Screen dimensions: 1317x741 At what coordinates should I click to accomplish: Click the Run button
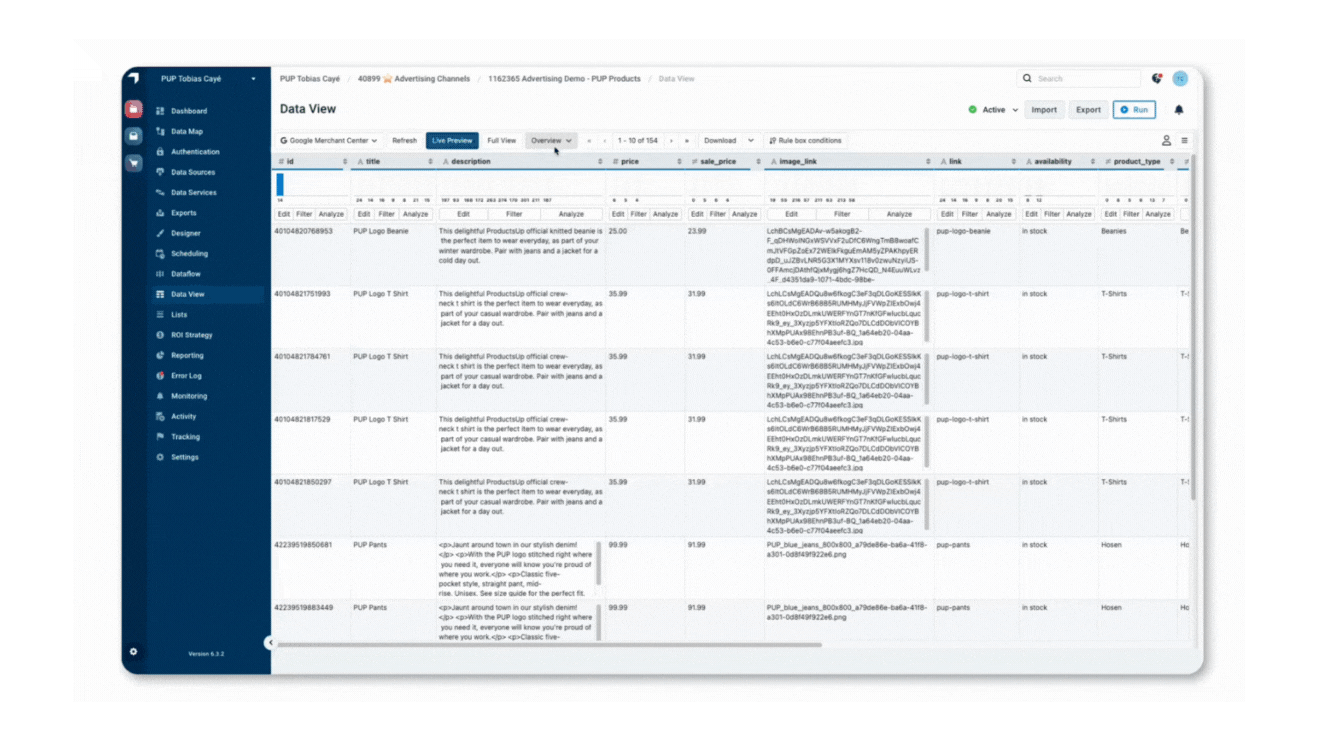(x=1134, y=110)
